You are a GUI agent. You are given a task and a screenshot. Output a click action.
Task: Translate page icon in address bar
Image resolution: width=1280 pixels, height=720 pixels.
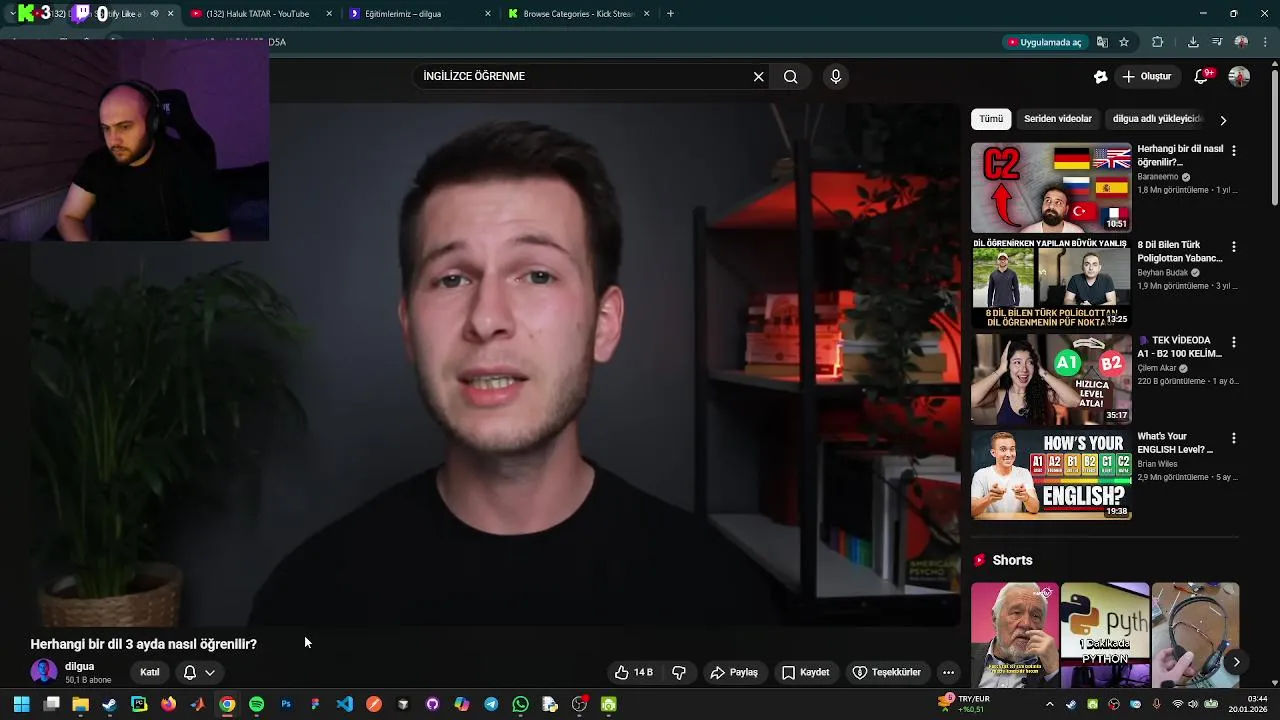point(1102,42)
